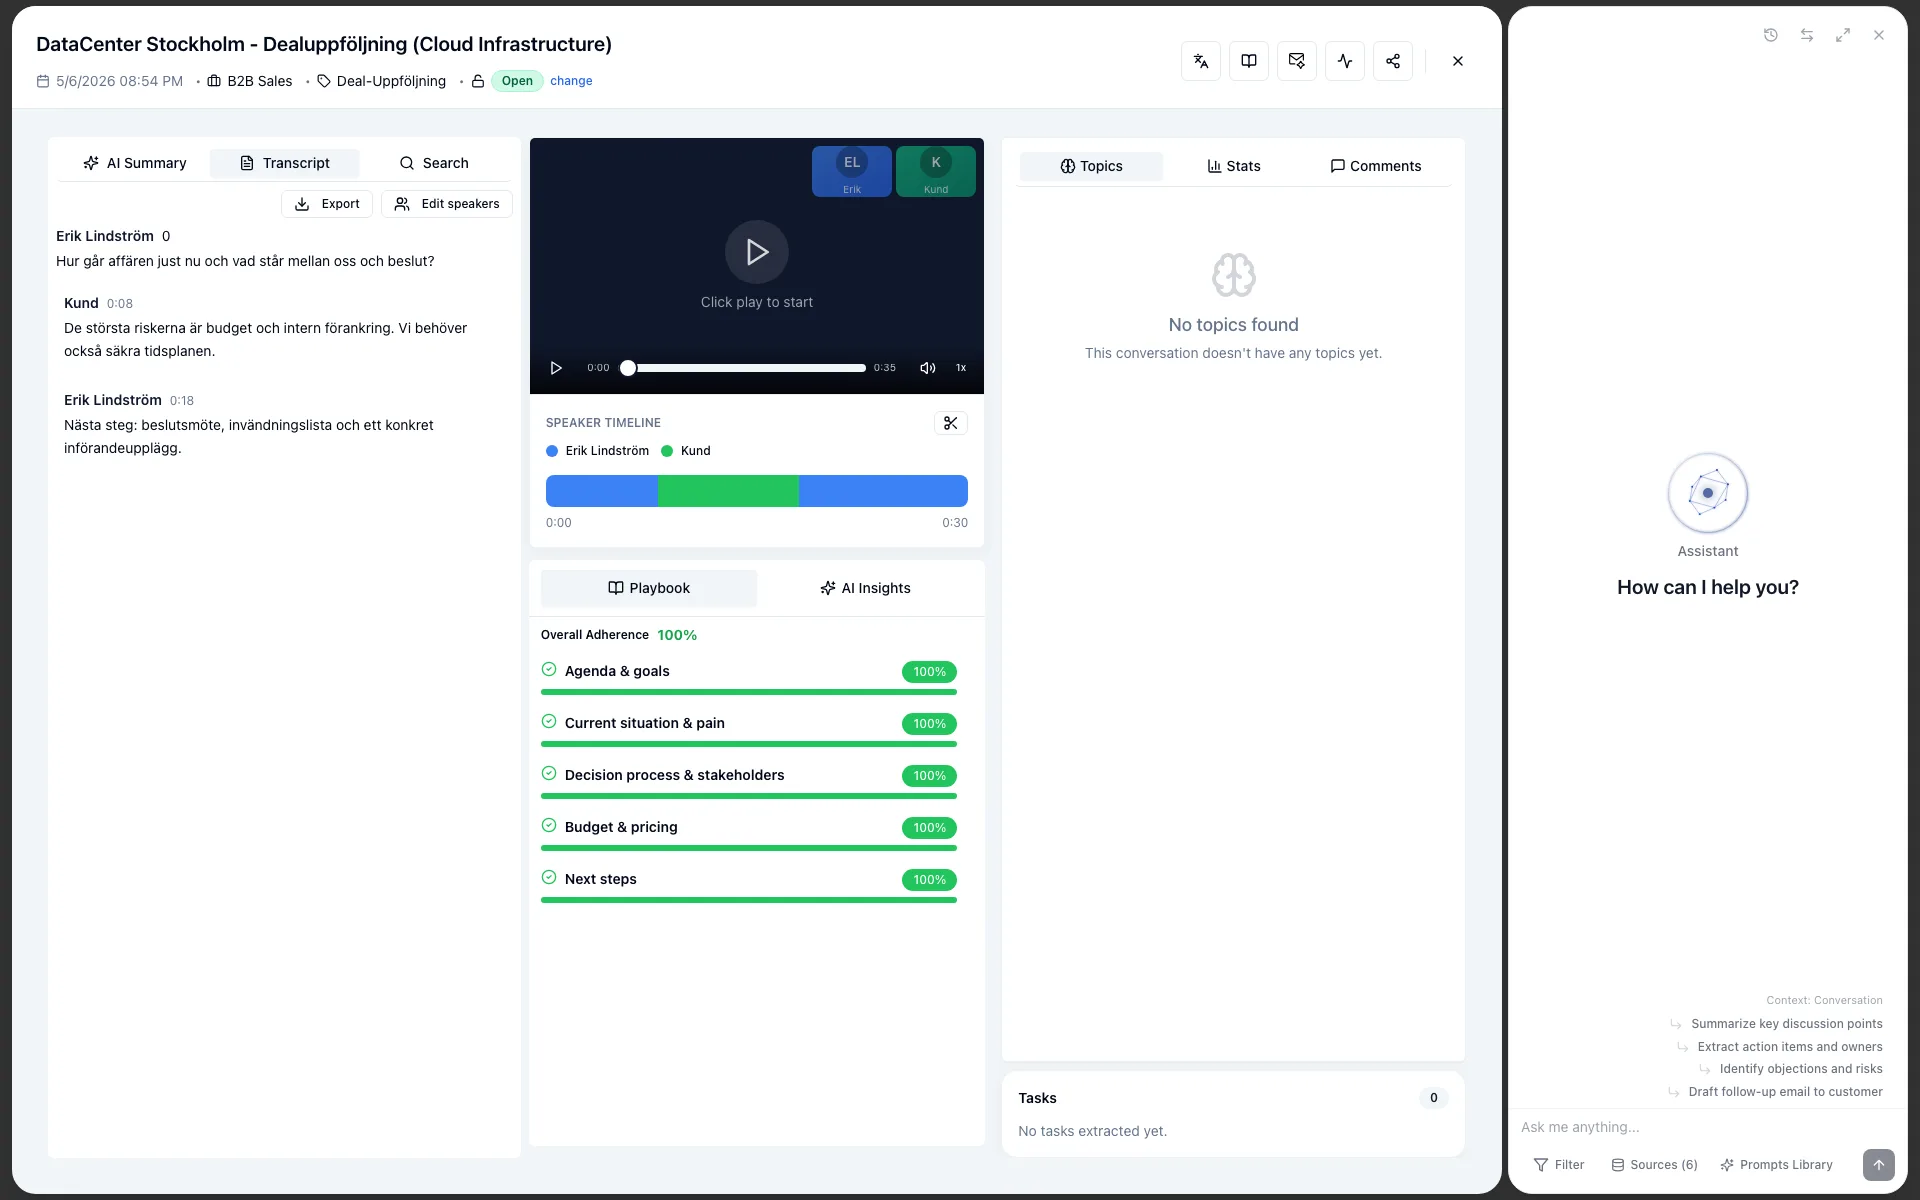The height and width of the screenshot is (1200, 1920).
Task: Click the brain icon above No topics found
Action: click(1233, 275)
